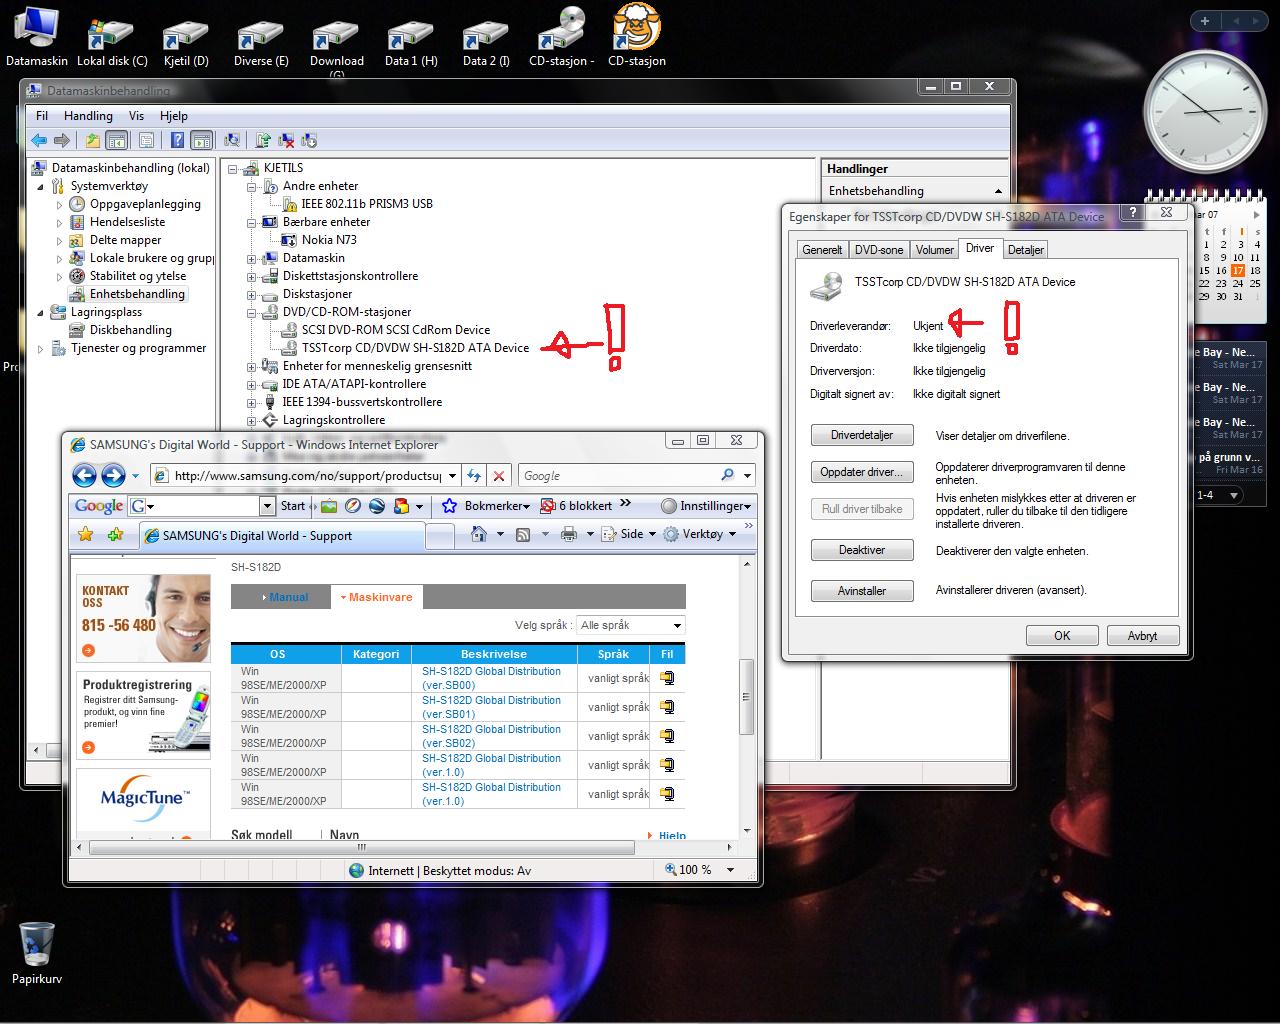Open Lokal disk (C) desktop shortcut
The image size is (1280, 1024).
pyautogui.click(x=112, y=41)
